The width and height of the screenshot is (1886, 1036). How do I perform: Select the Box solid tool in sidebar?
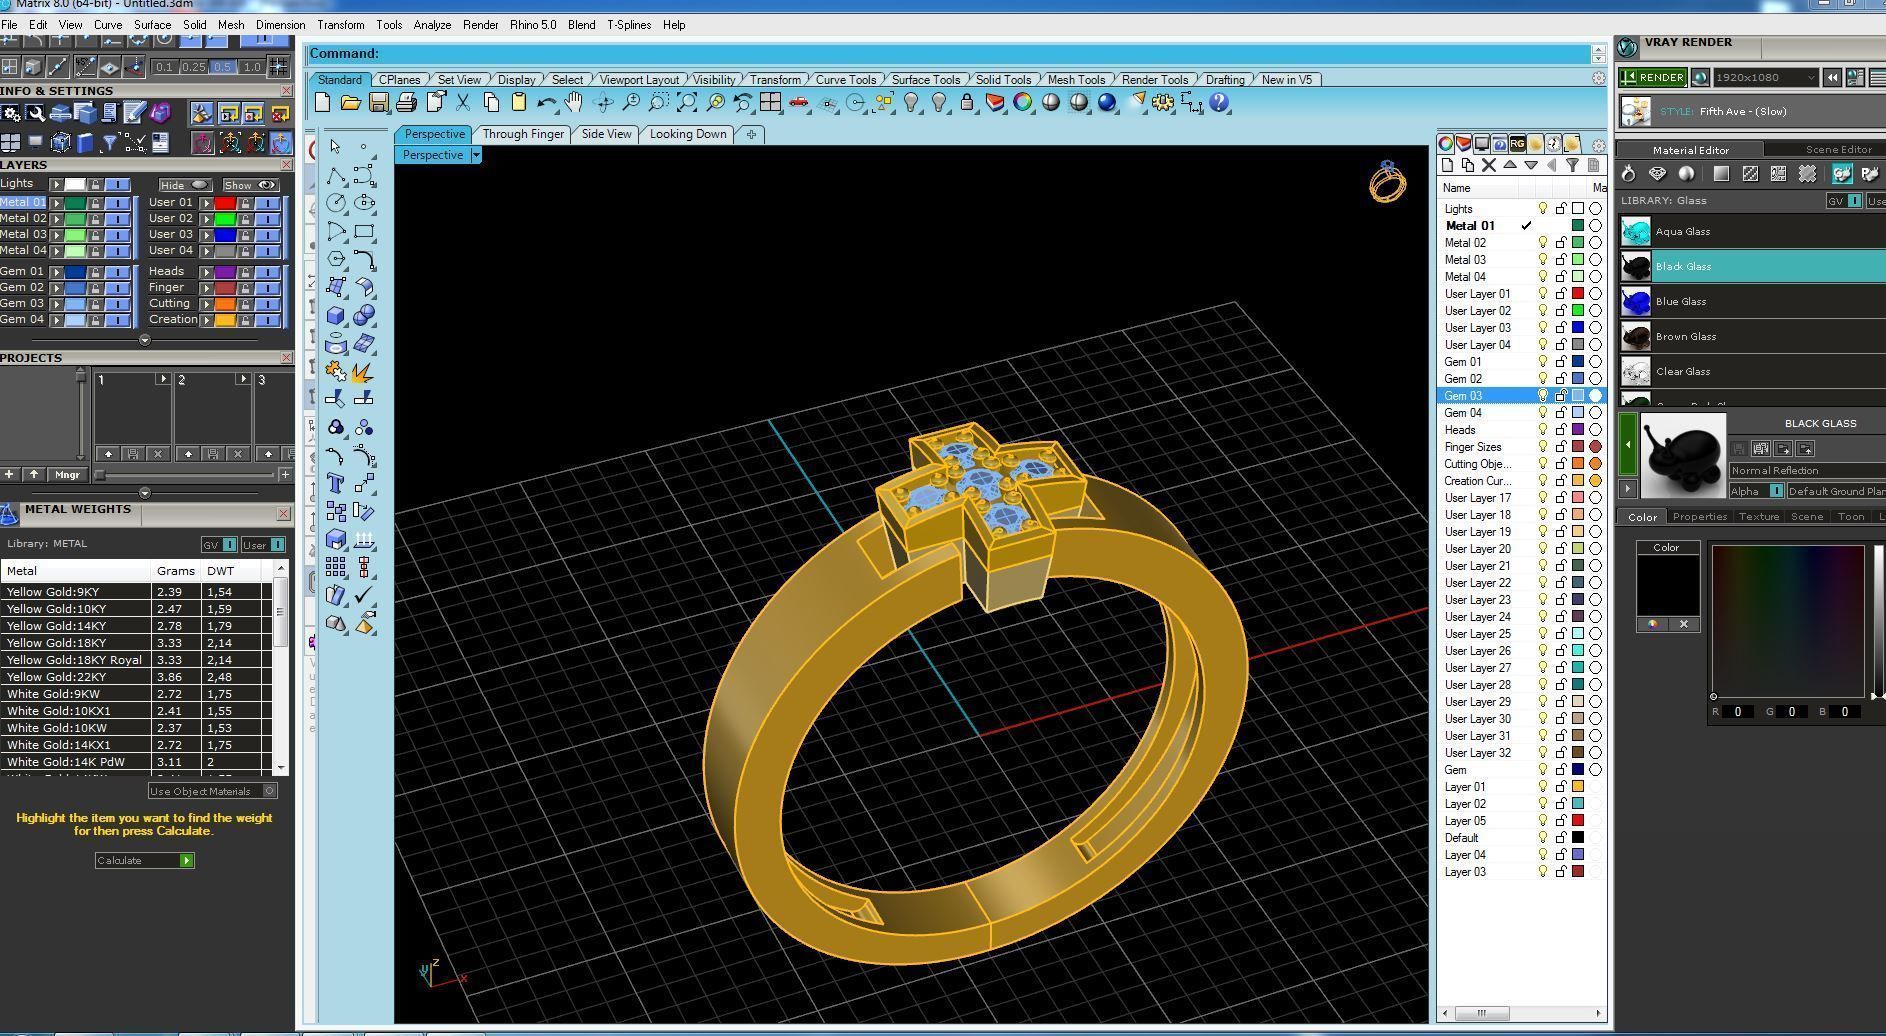(x=336, y=315)
